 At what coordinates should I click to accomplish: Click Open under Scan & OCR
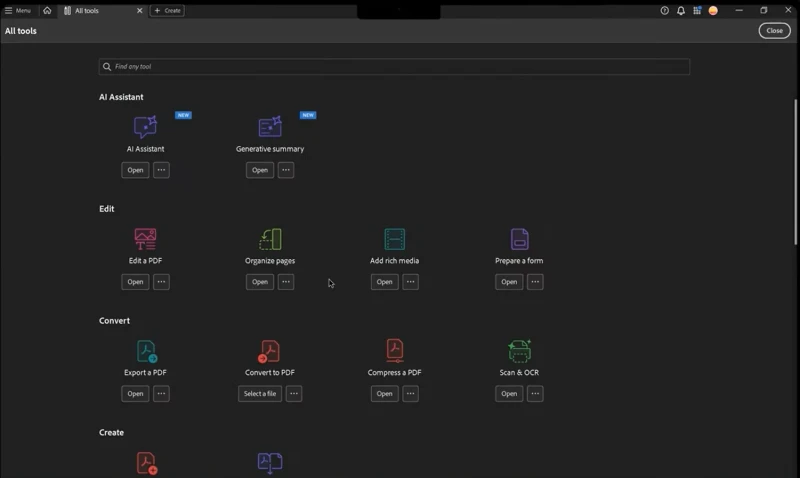tap(509, 393)
